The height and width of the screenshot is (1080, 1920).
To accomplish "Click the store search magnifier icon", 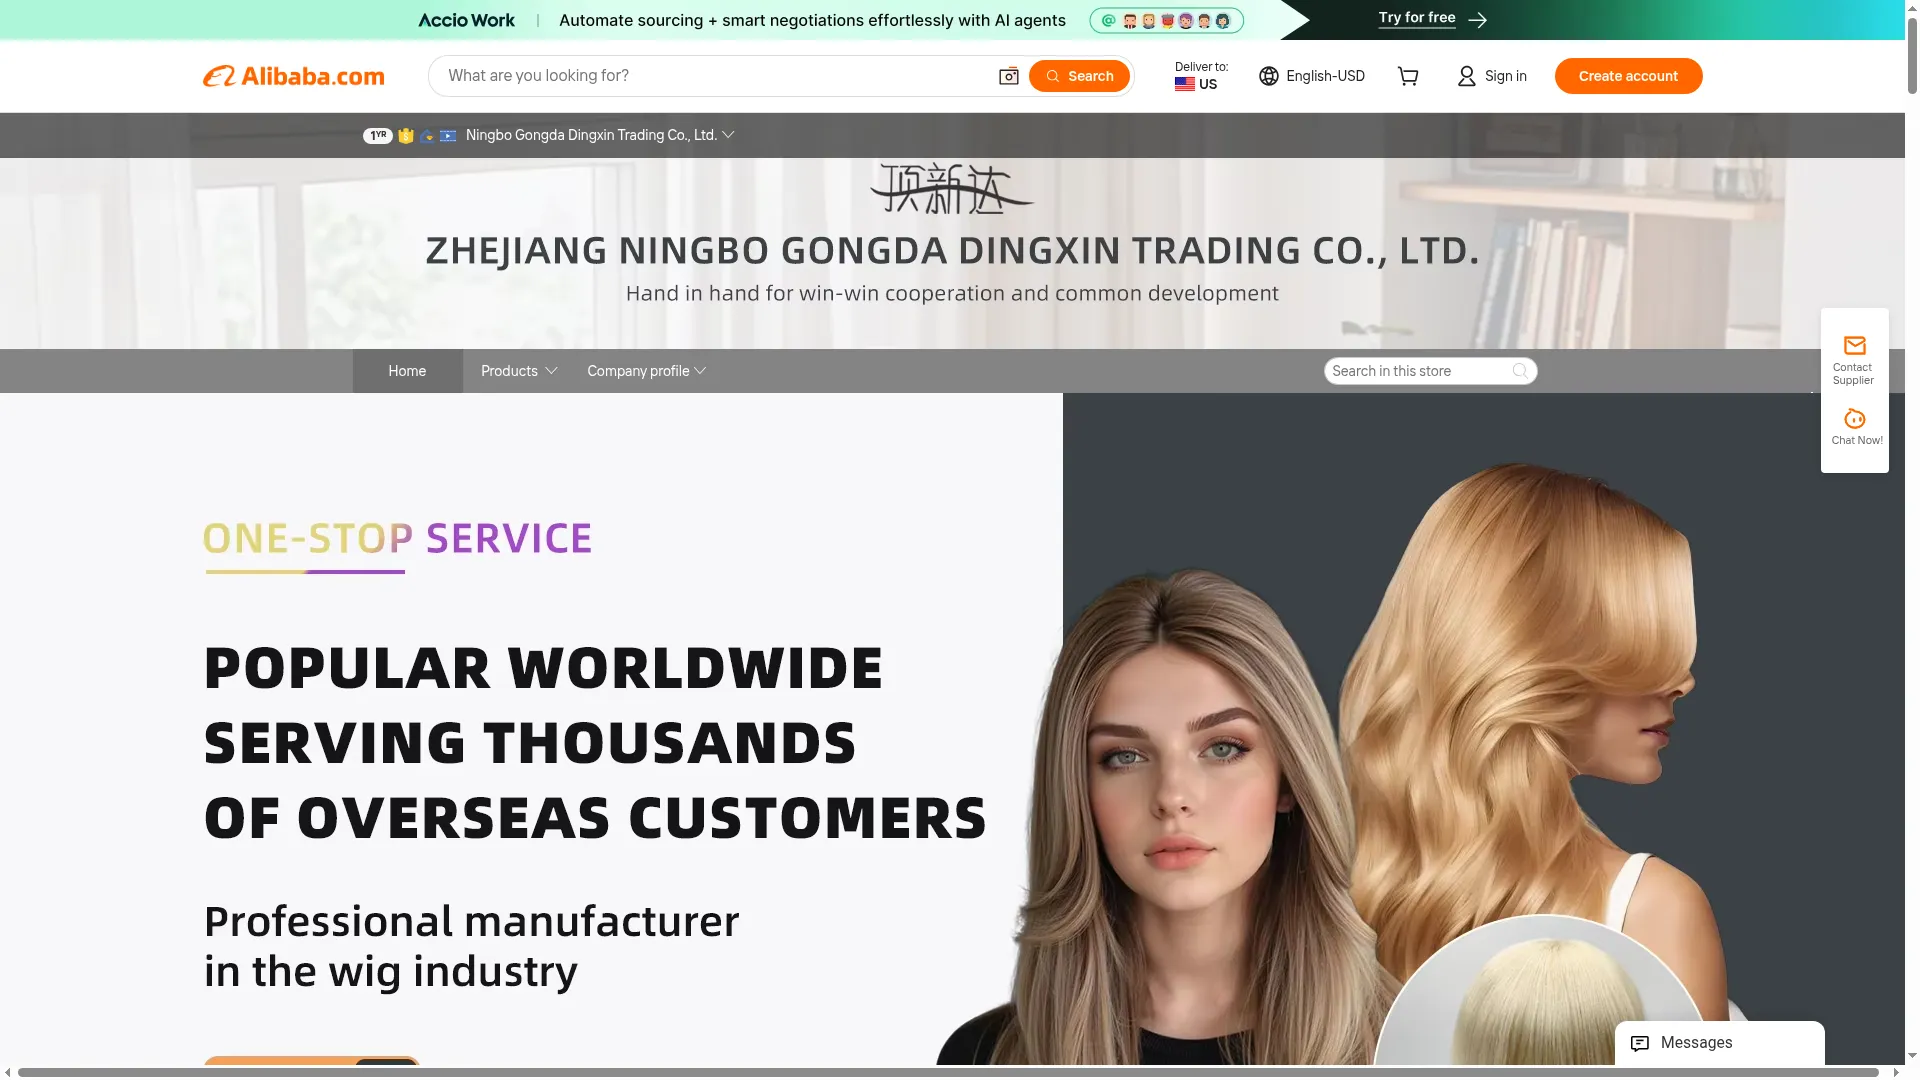I will [1520, 371].
